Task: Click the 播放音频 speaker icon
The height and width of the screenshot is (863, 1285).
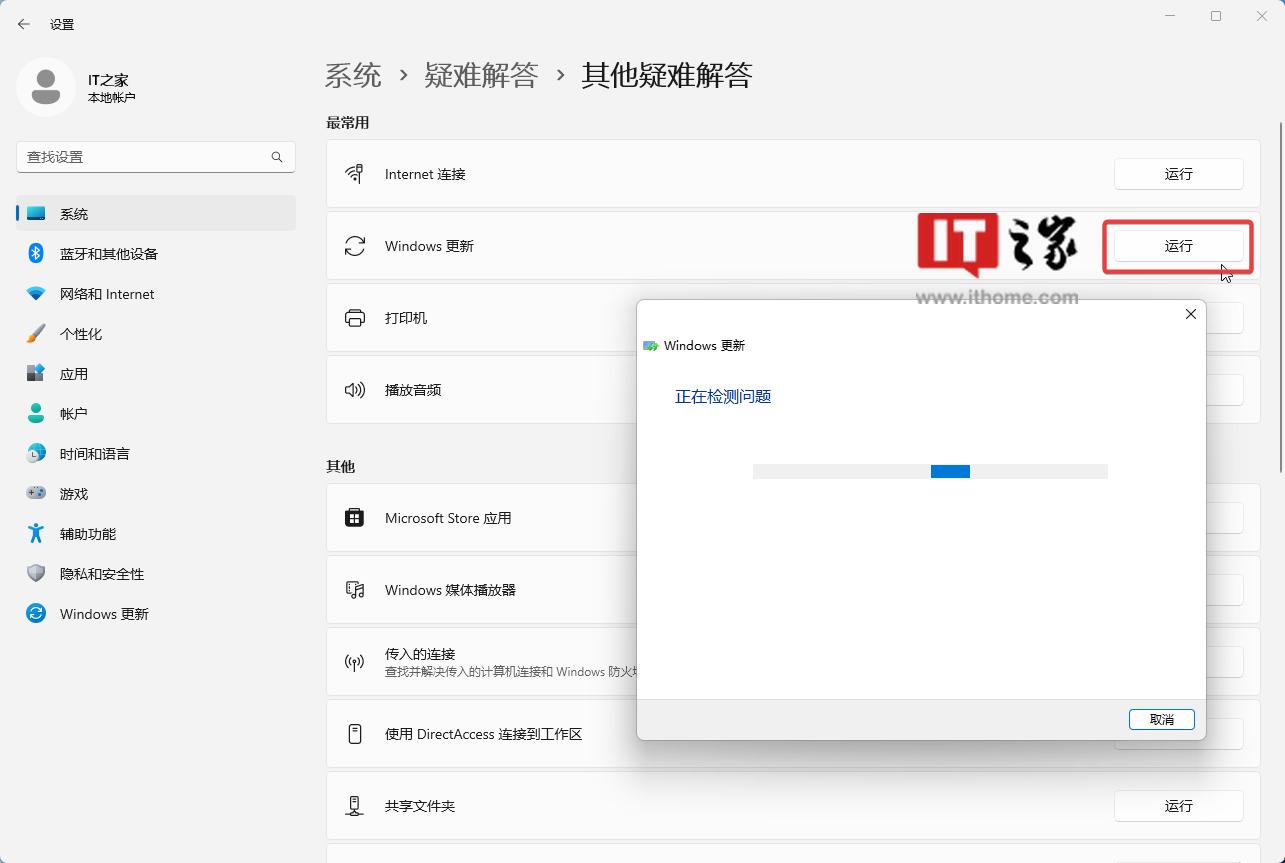Action: pos(355,390)
